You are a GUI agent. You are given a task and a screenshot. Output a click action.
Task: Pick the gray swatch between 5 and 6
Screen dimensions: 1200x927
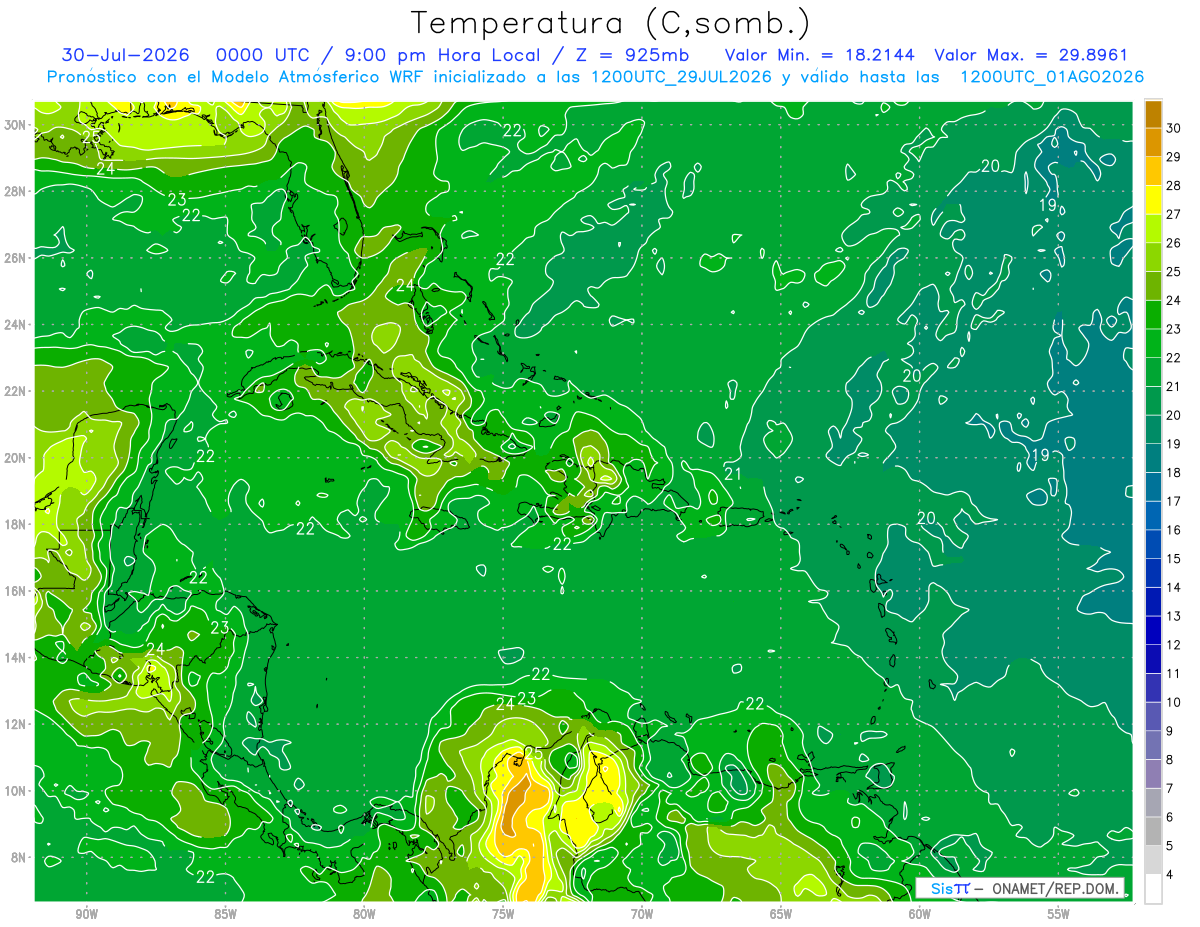[x=1153, y=831]
